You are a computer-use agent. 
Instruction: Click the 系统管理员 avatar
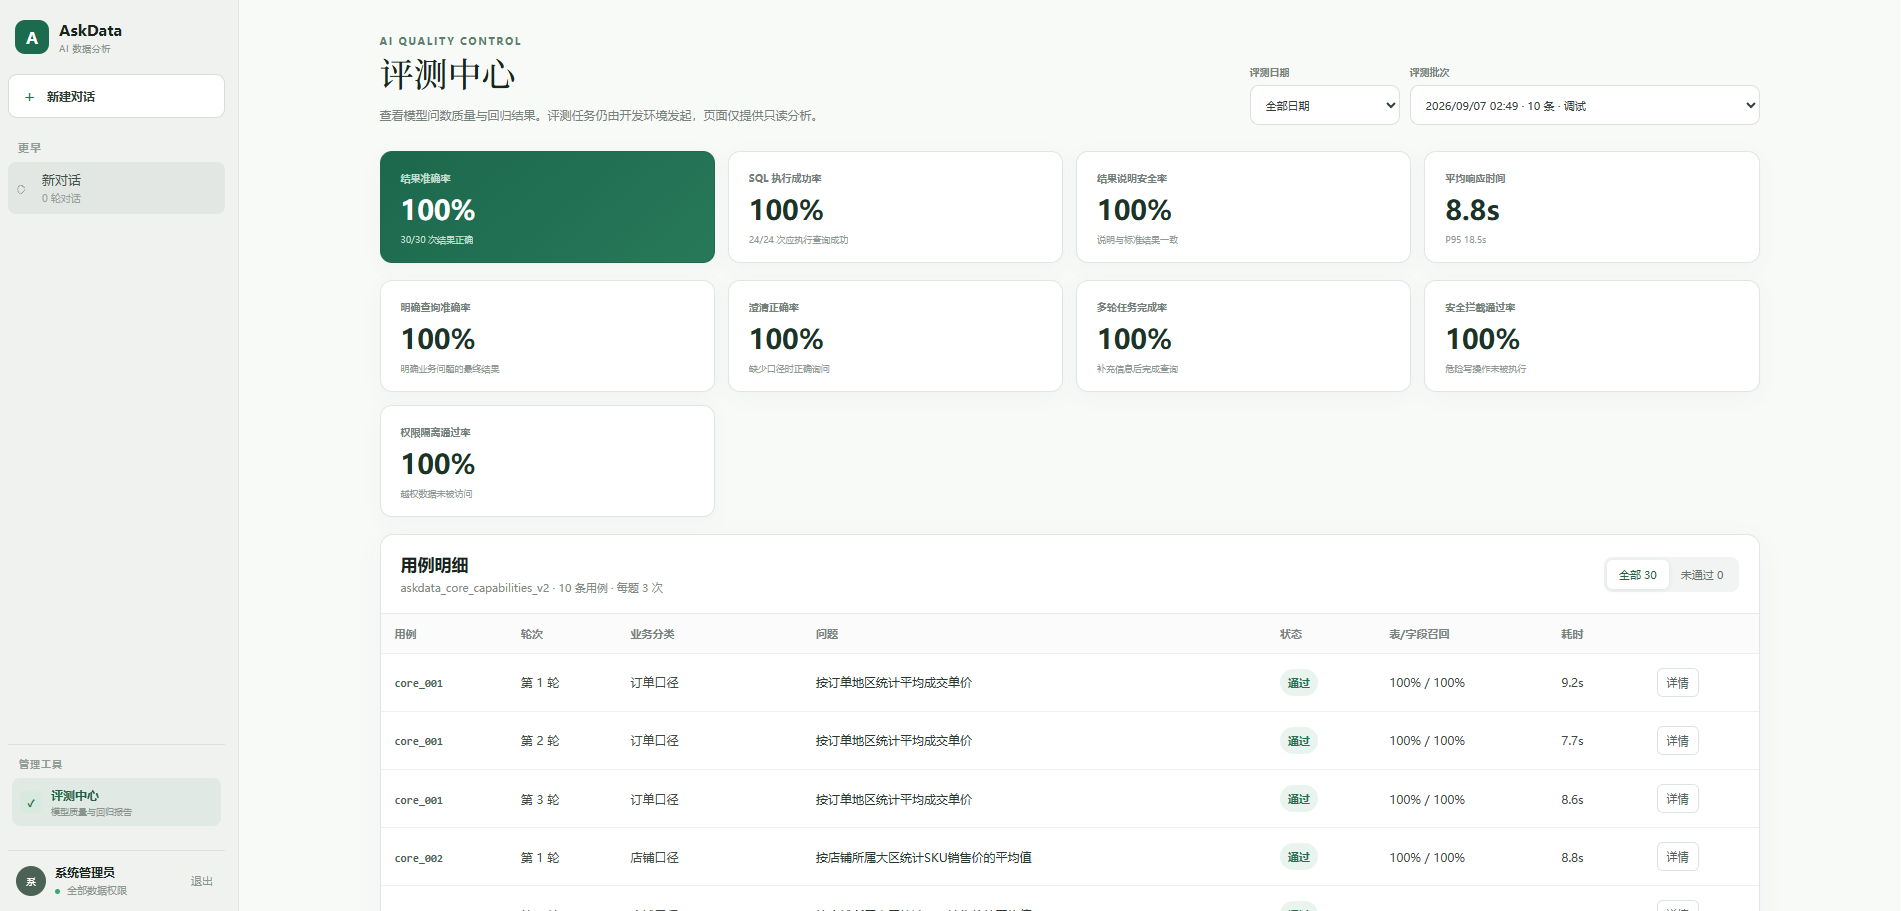click(x=31, y=881)
